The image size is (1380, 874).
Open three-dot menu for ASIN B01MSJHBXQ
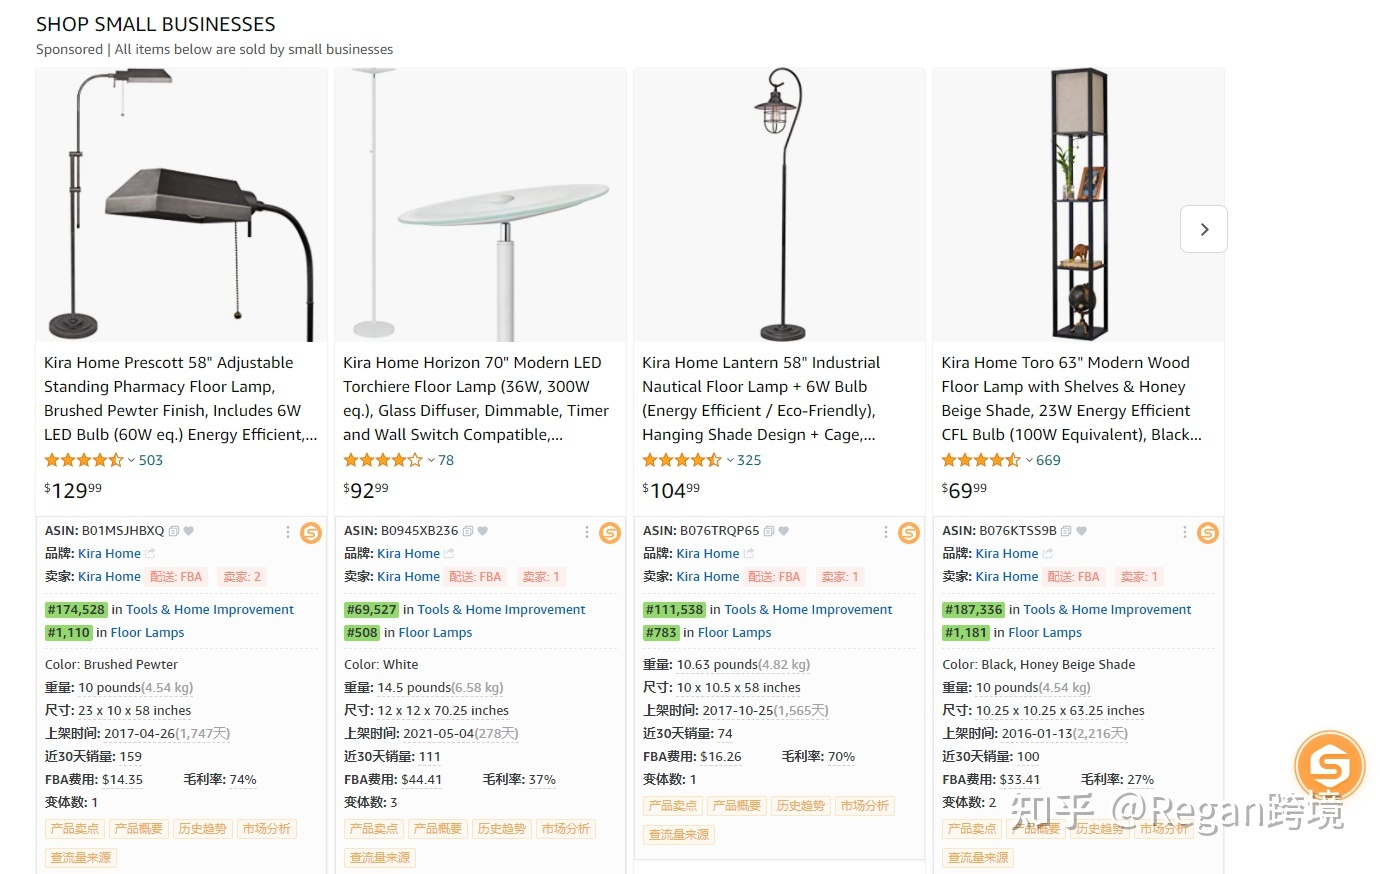pyautogui.click(x=288, y=532)
